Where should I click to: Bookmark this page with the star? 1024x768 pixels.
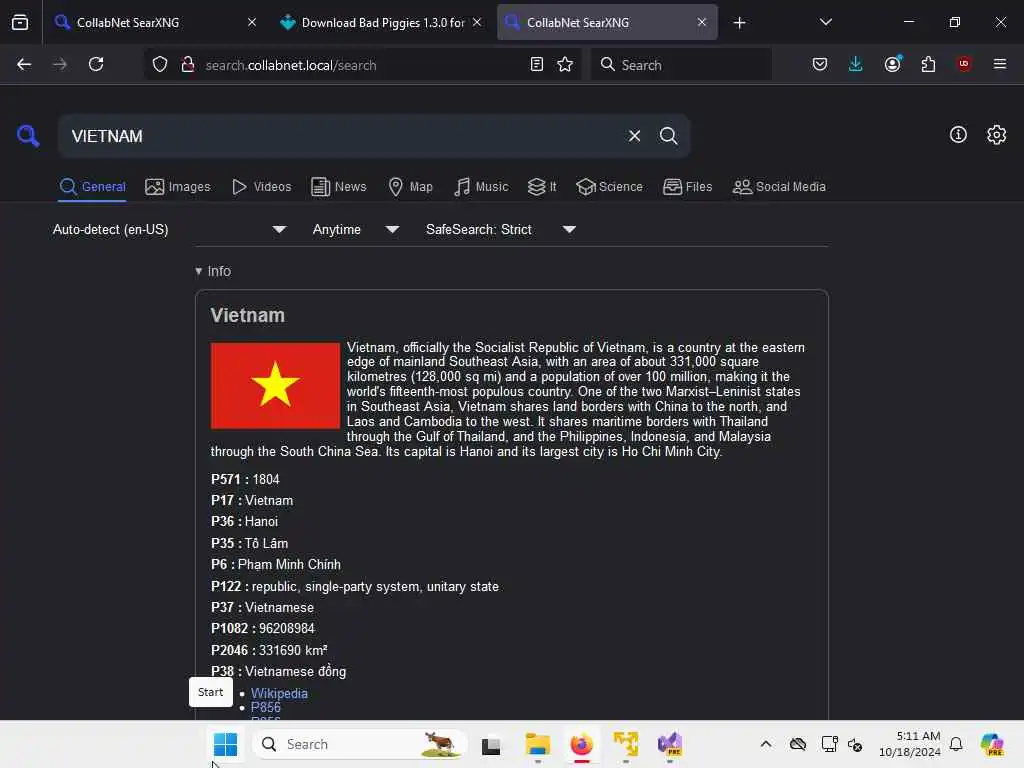(x=565, y=65)
